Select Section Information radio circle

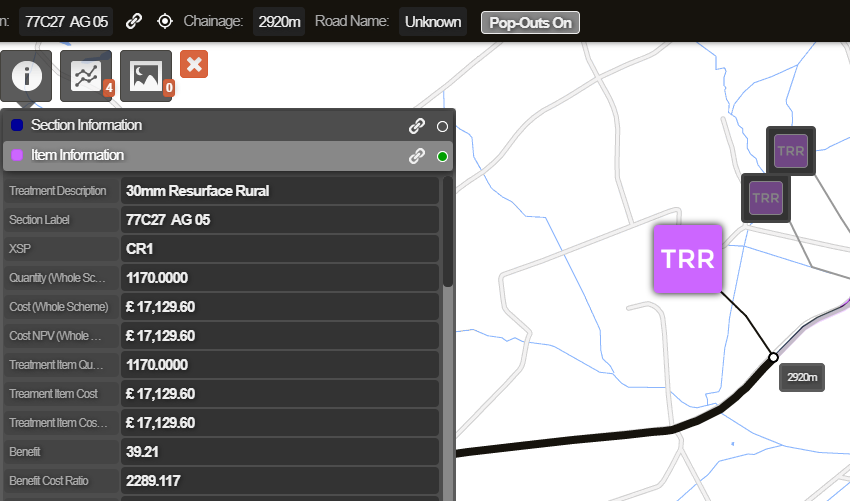pos(443,126)
